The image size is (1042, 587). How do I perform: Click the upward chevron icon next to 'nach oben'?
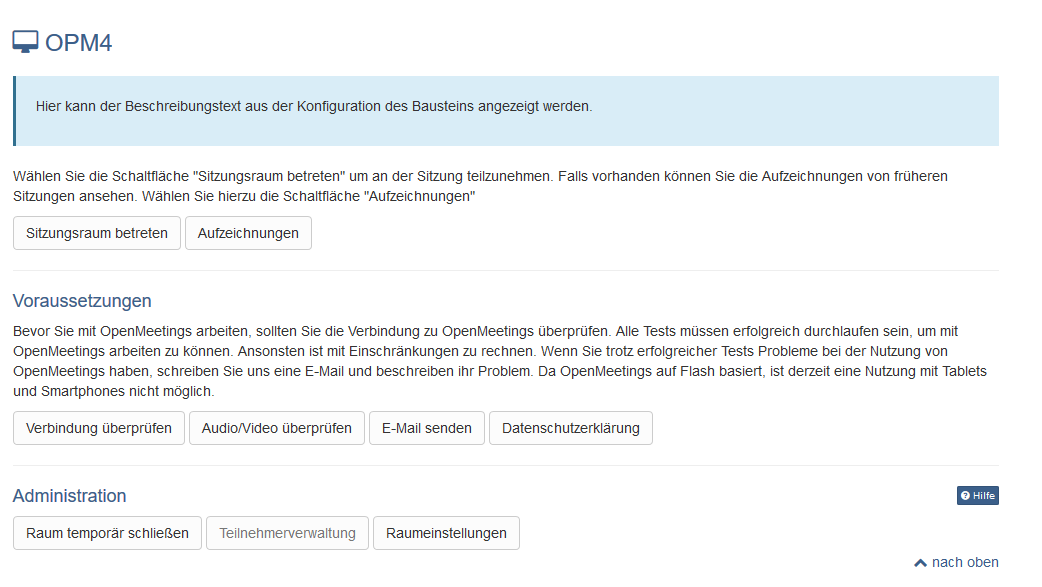(919, 562)
